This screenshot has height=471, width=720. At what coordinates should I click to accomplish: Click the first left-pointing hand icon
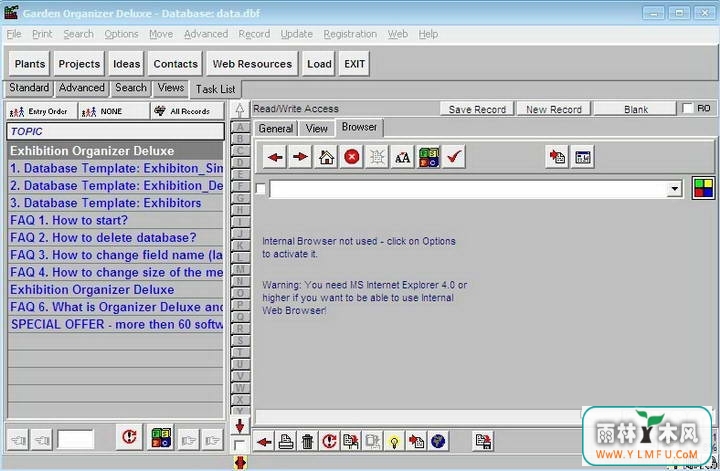(18, 440)
